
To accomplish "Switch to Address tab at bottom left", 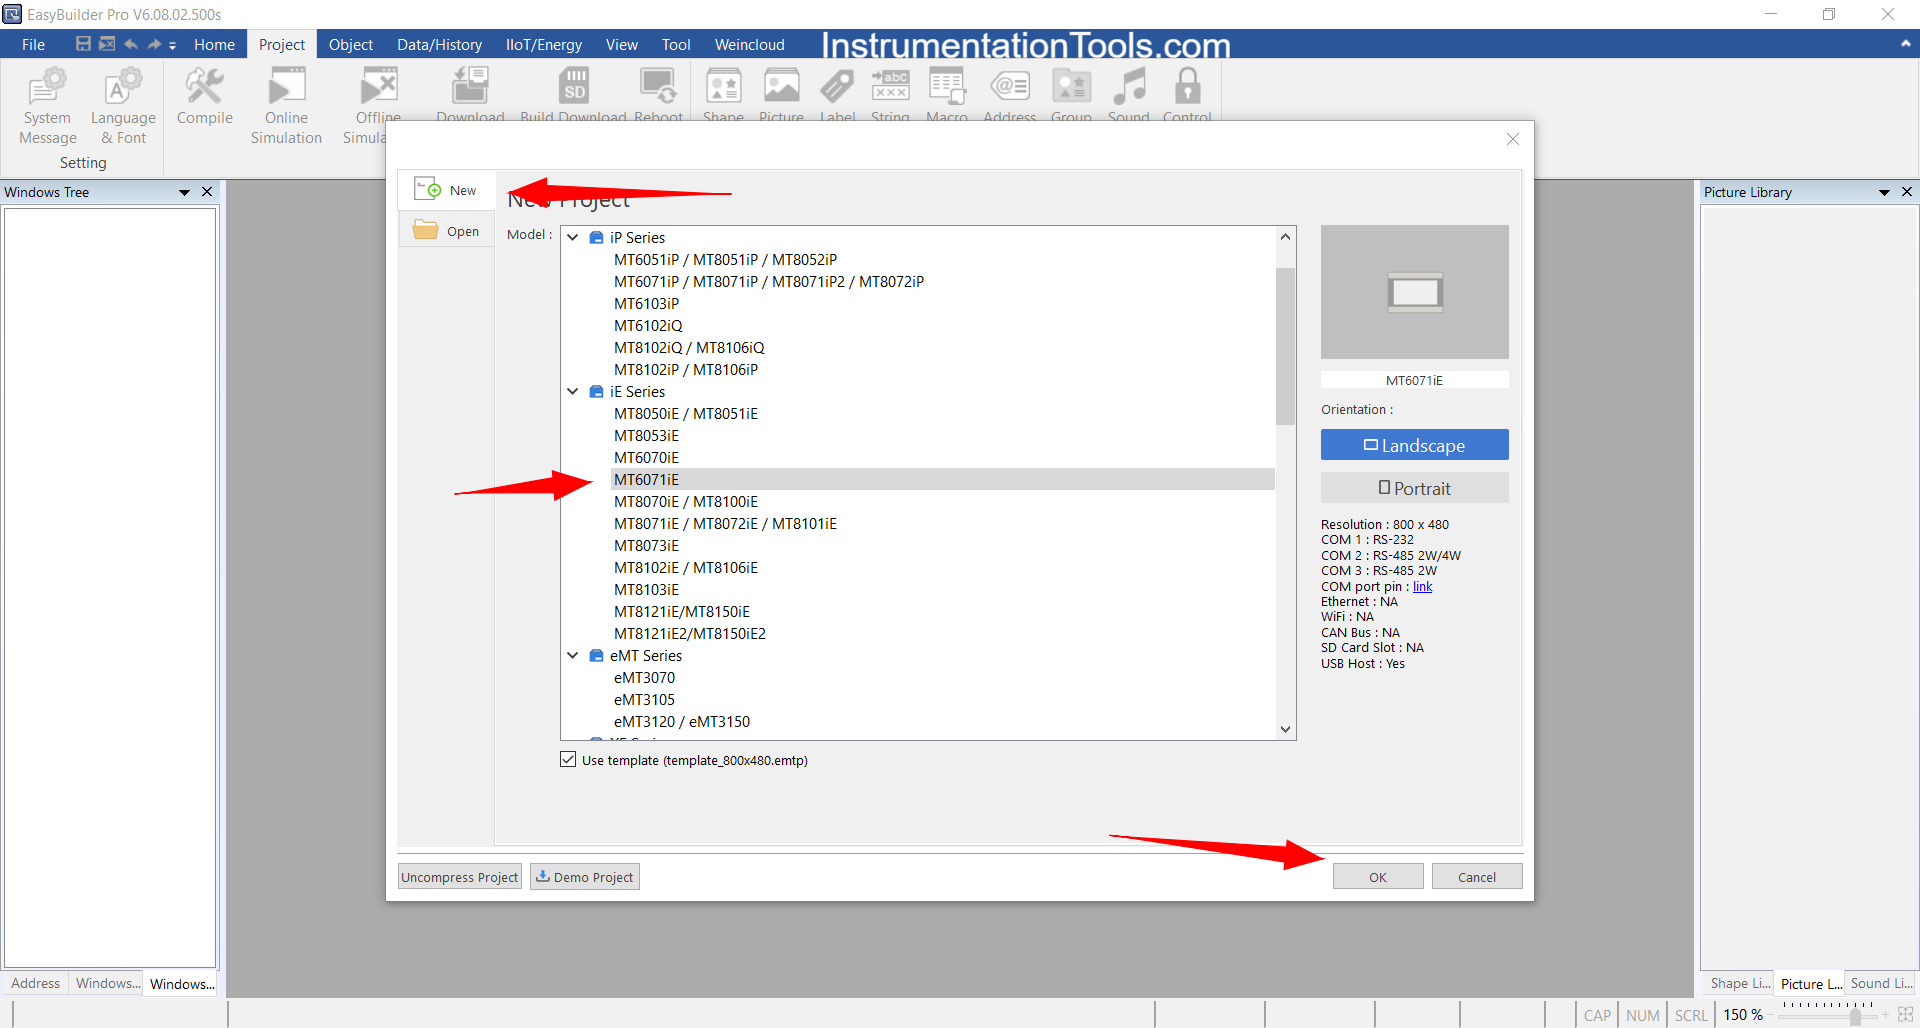I will [x=35, y=983].
